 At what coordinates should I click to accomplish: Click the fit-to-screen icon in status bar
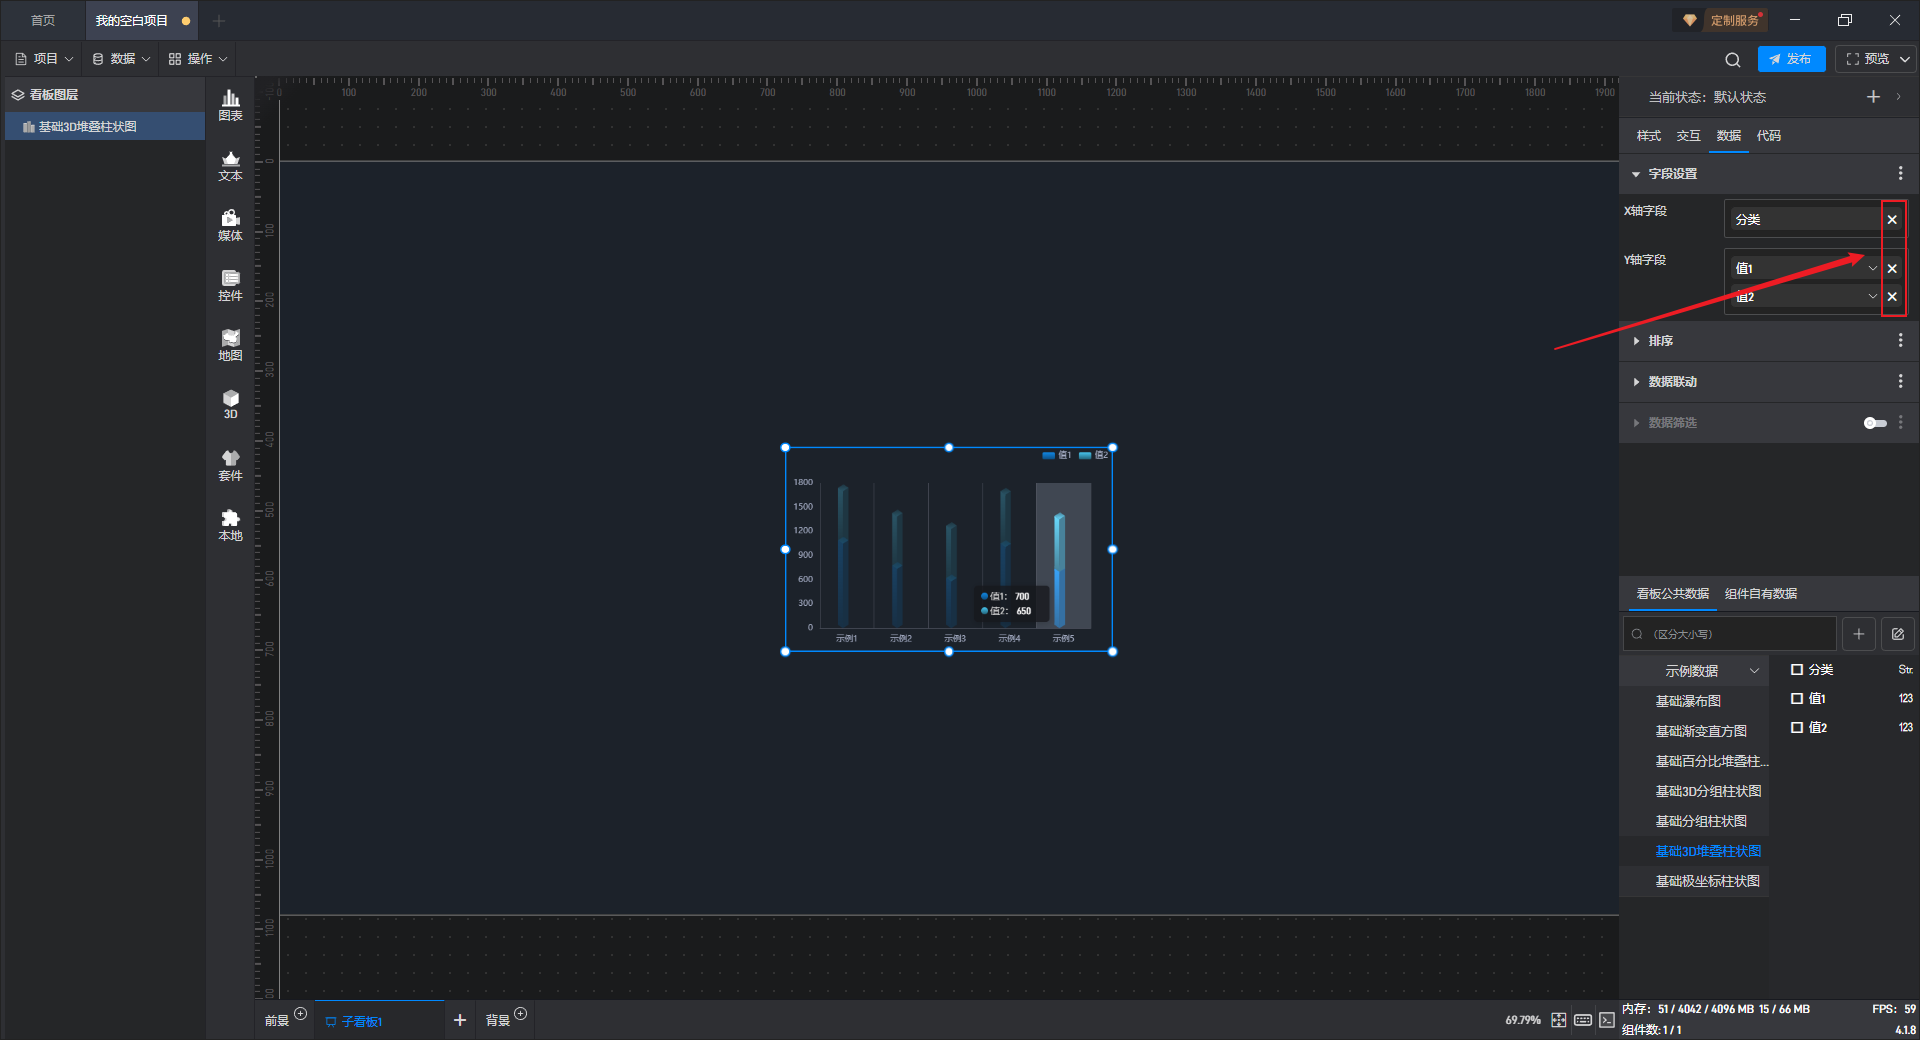click(1559, 1020)
